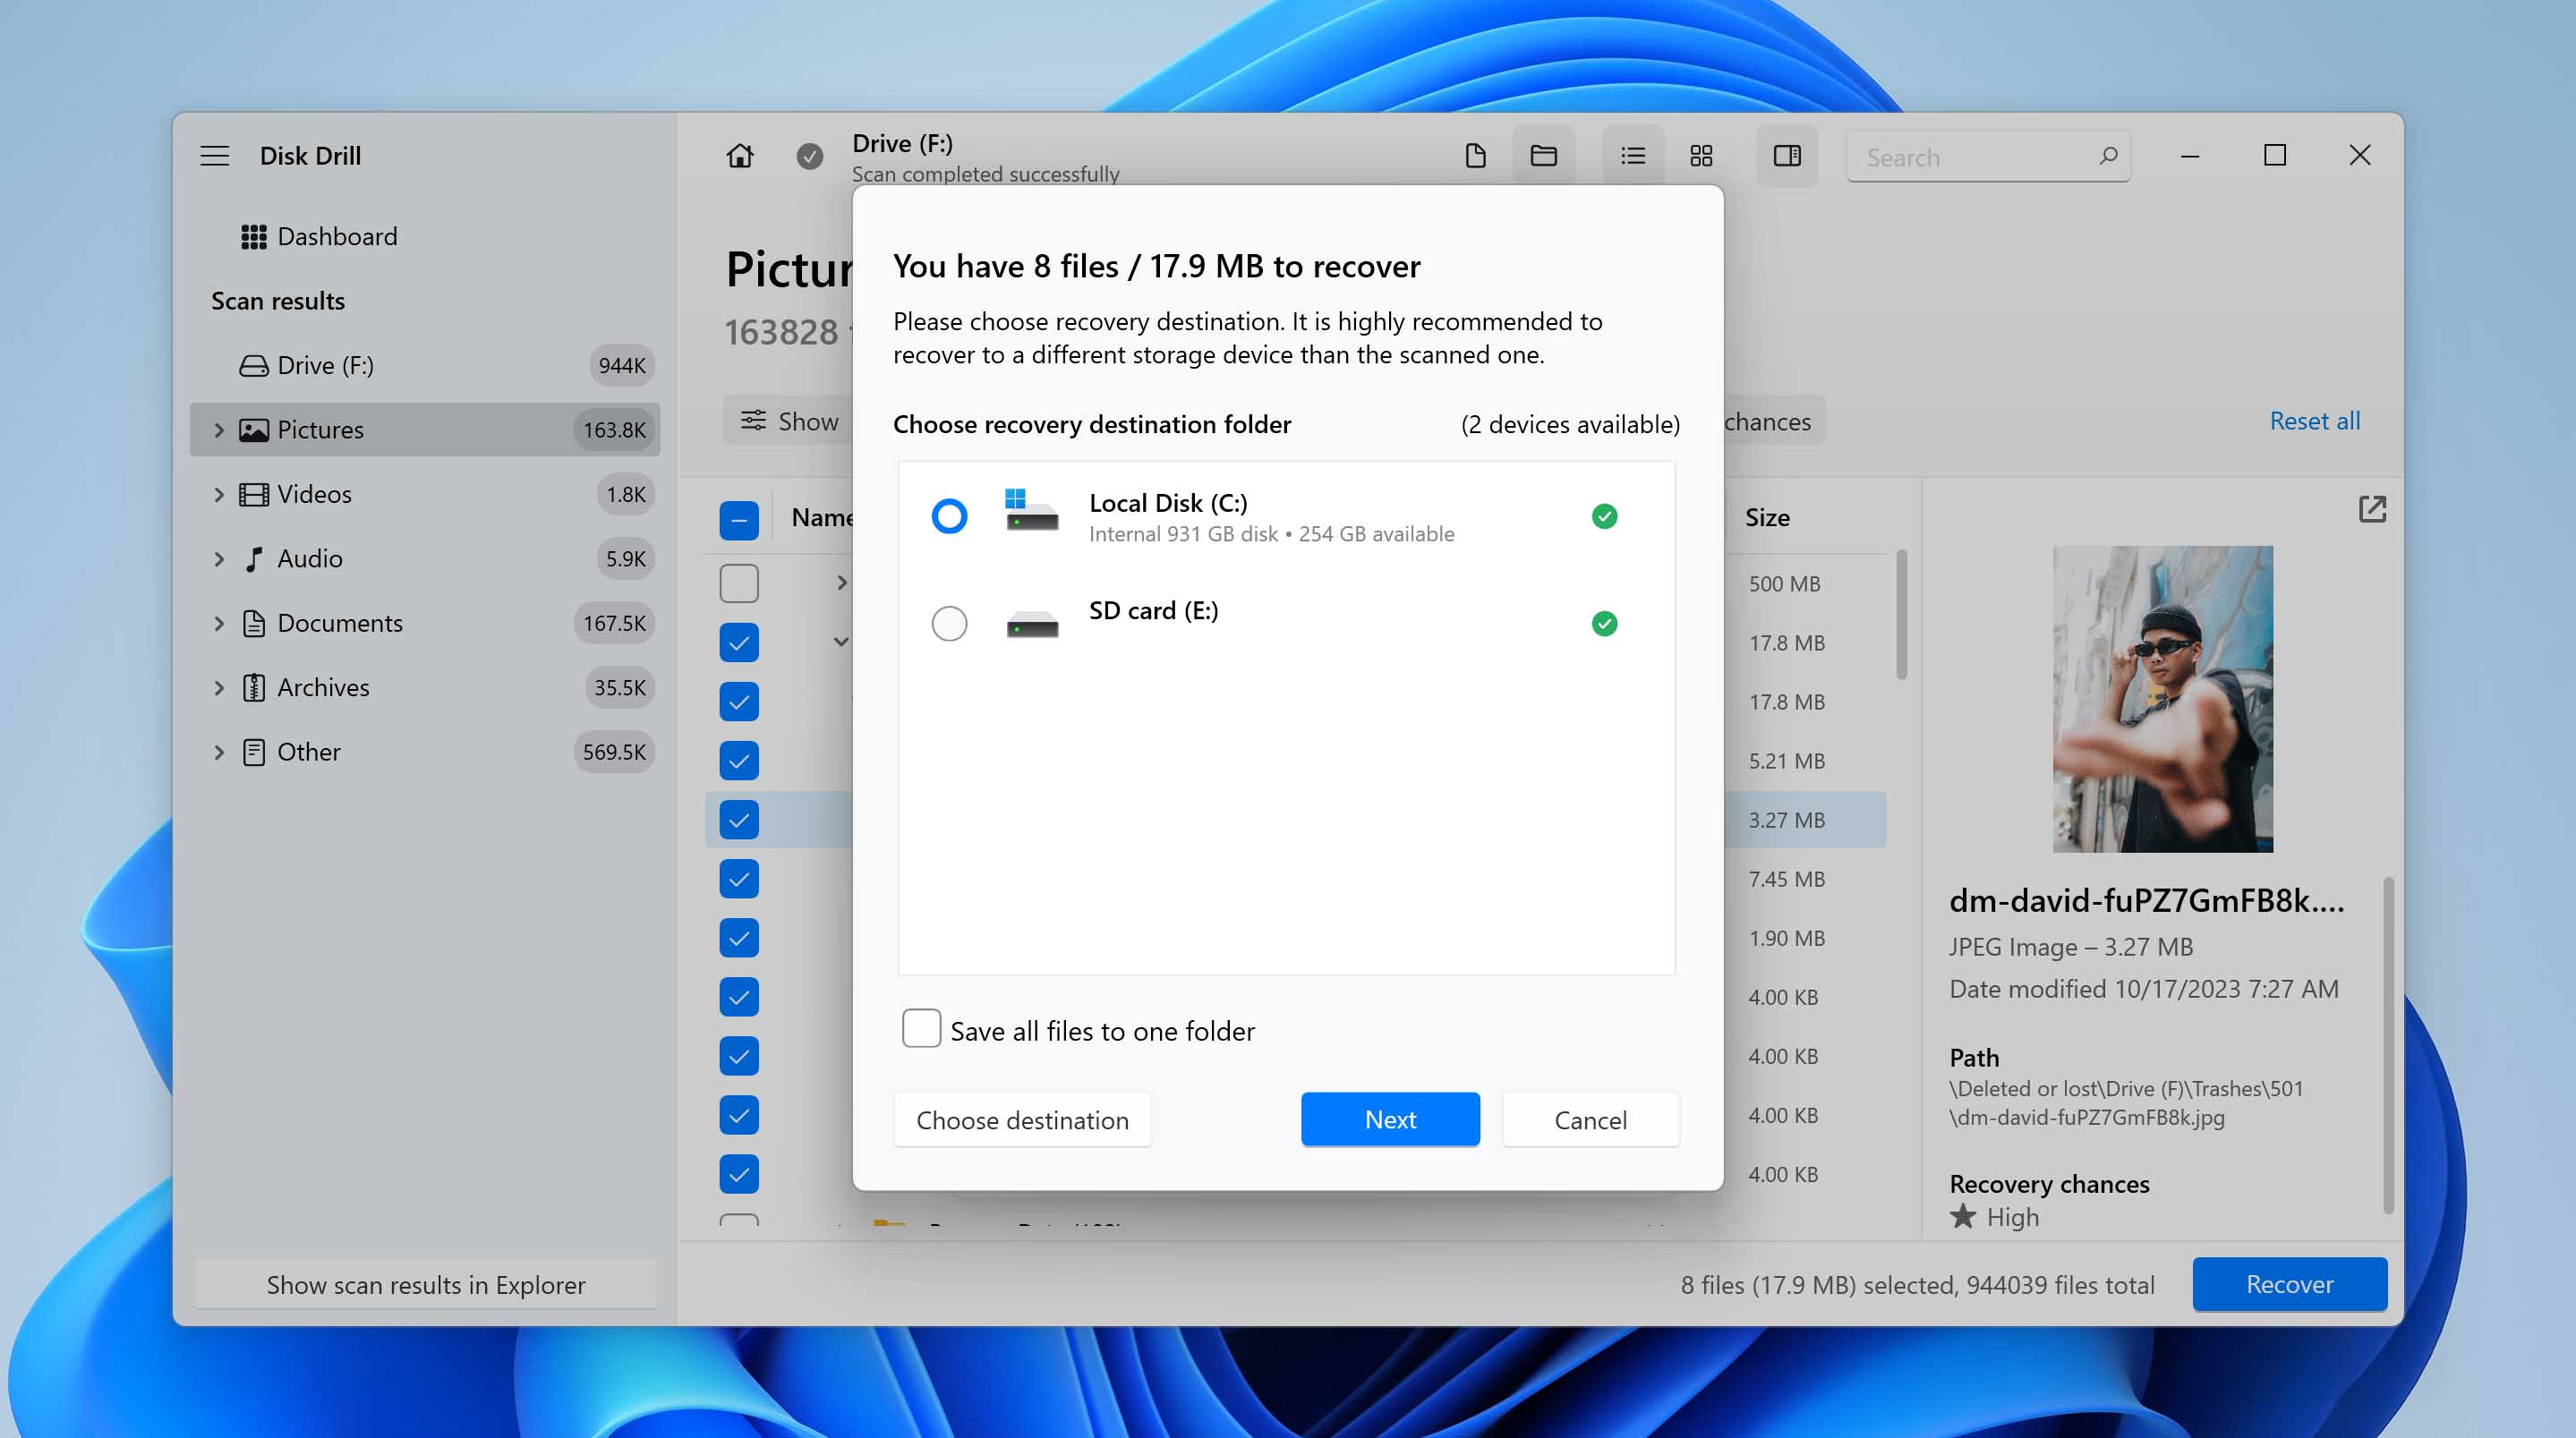Click Cancel in the recovery dialog
The width and height of the screenshot is (2576, 1438).
pyautogui.click(x=1590, y=1120)
